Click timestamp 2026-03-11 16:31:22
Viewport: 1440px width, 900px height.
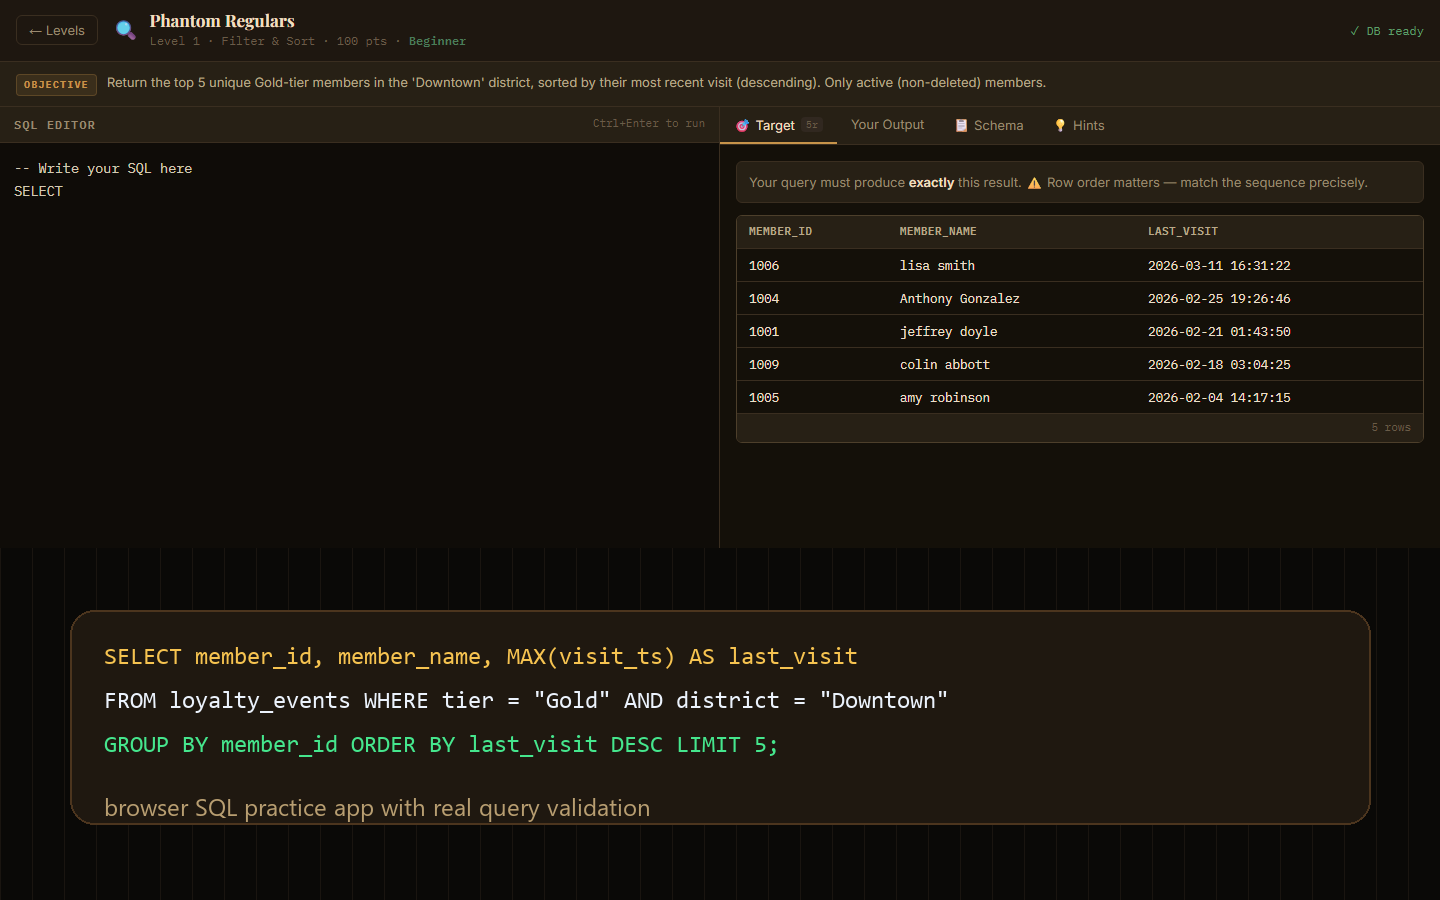pos(1219,265)
